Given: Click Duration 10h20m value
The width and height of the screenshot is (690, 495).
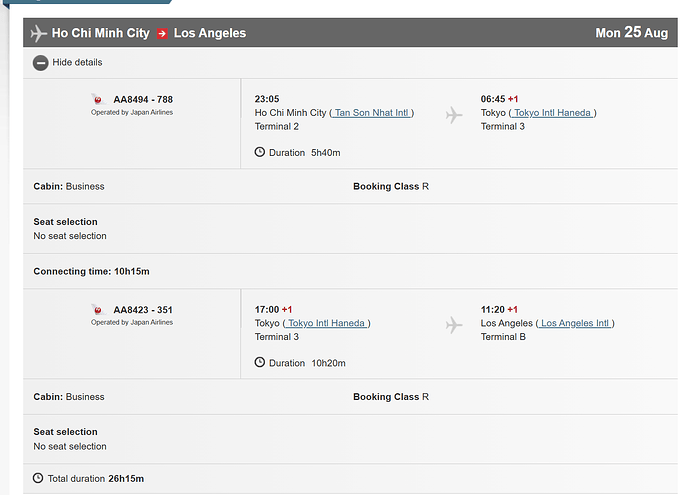Looking at the screenshot, I should pyautogui.click(x=328, y=363).
